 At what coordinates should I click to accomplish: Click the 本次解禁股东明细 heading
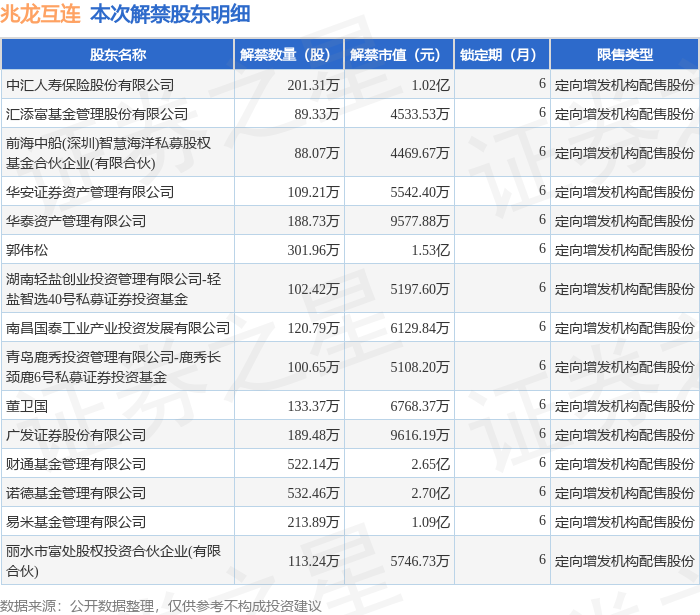(x=170, y=14)
